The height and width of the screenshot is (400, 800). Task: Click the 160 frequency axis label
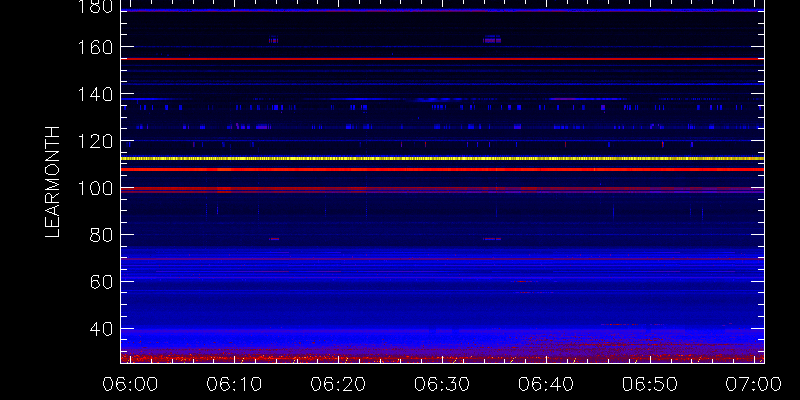(x=94, y=47)
